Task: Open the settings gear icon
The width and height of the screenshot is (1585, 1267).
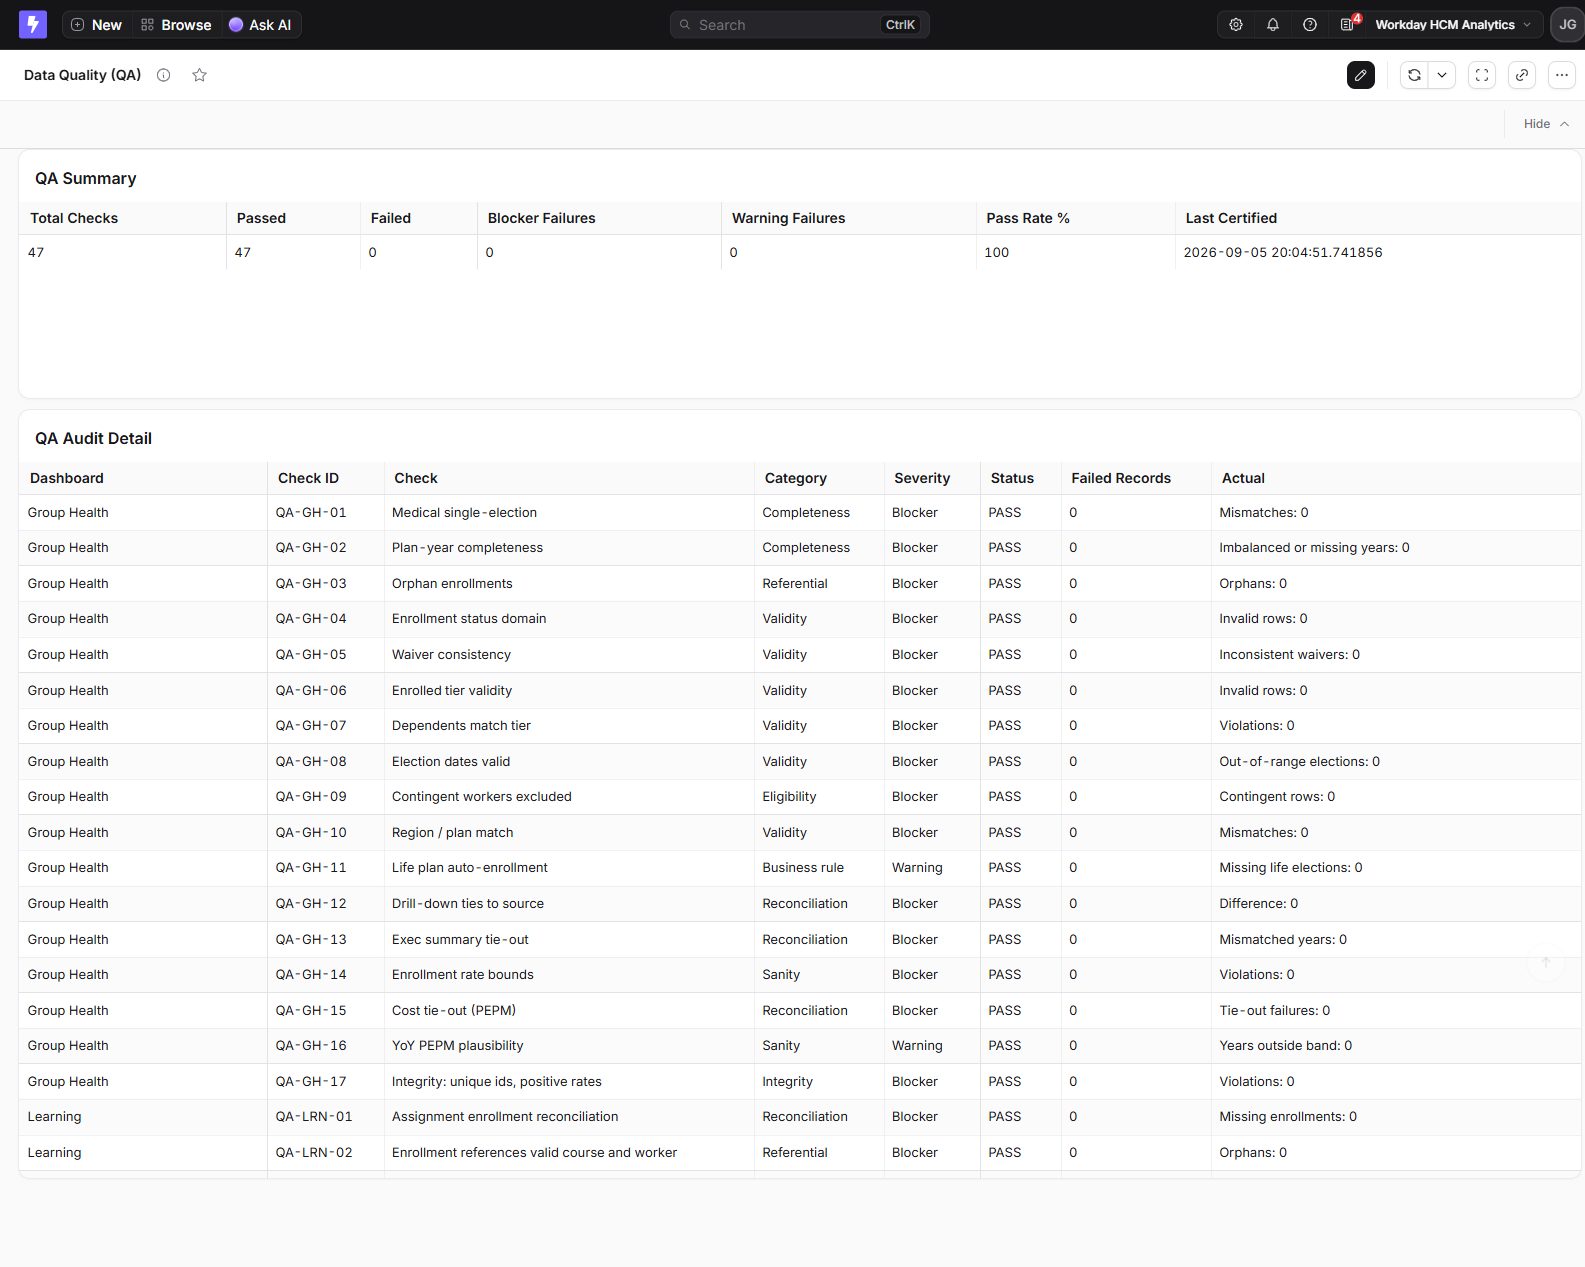Action: click(1236, 25)
